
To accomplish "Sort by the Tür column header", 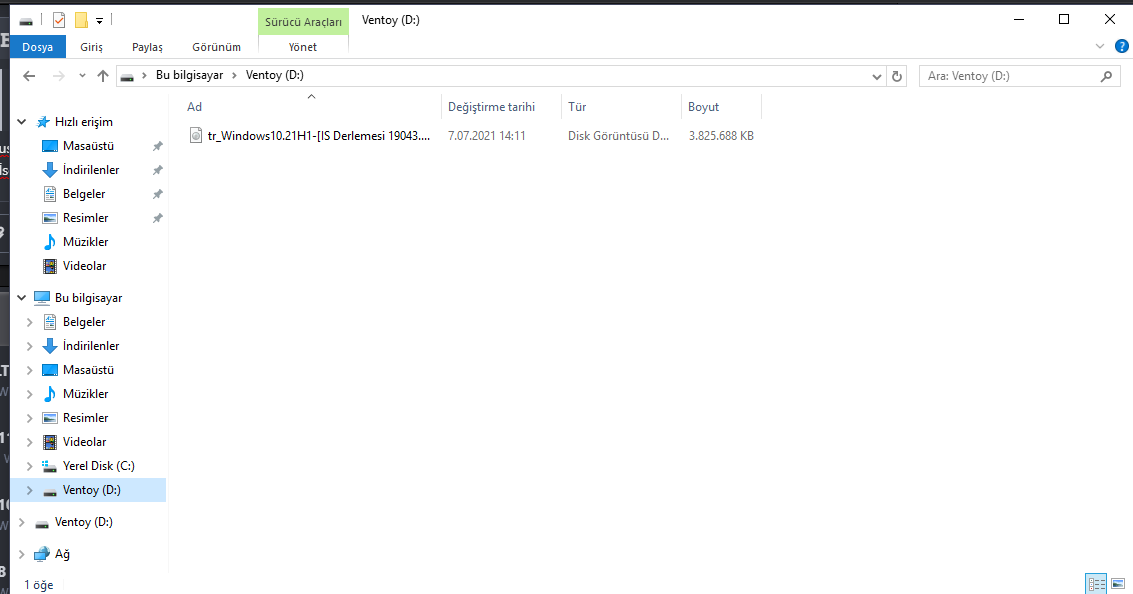I will click(577, 107).
